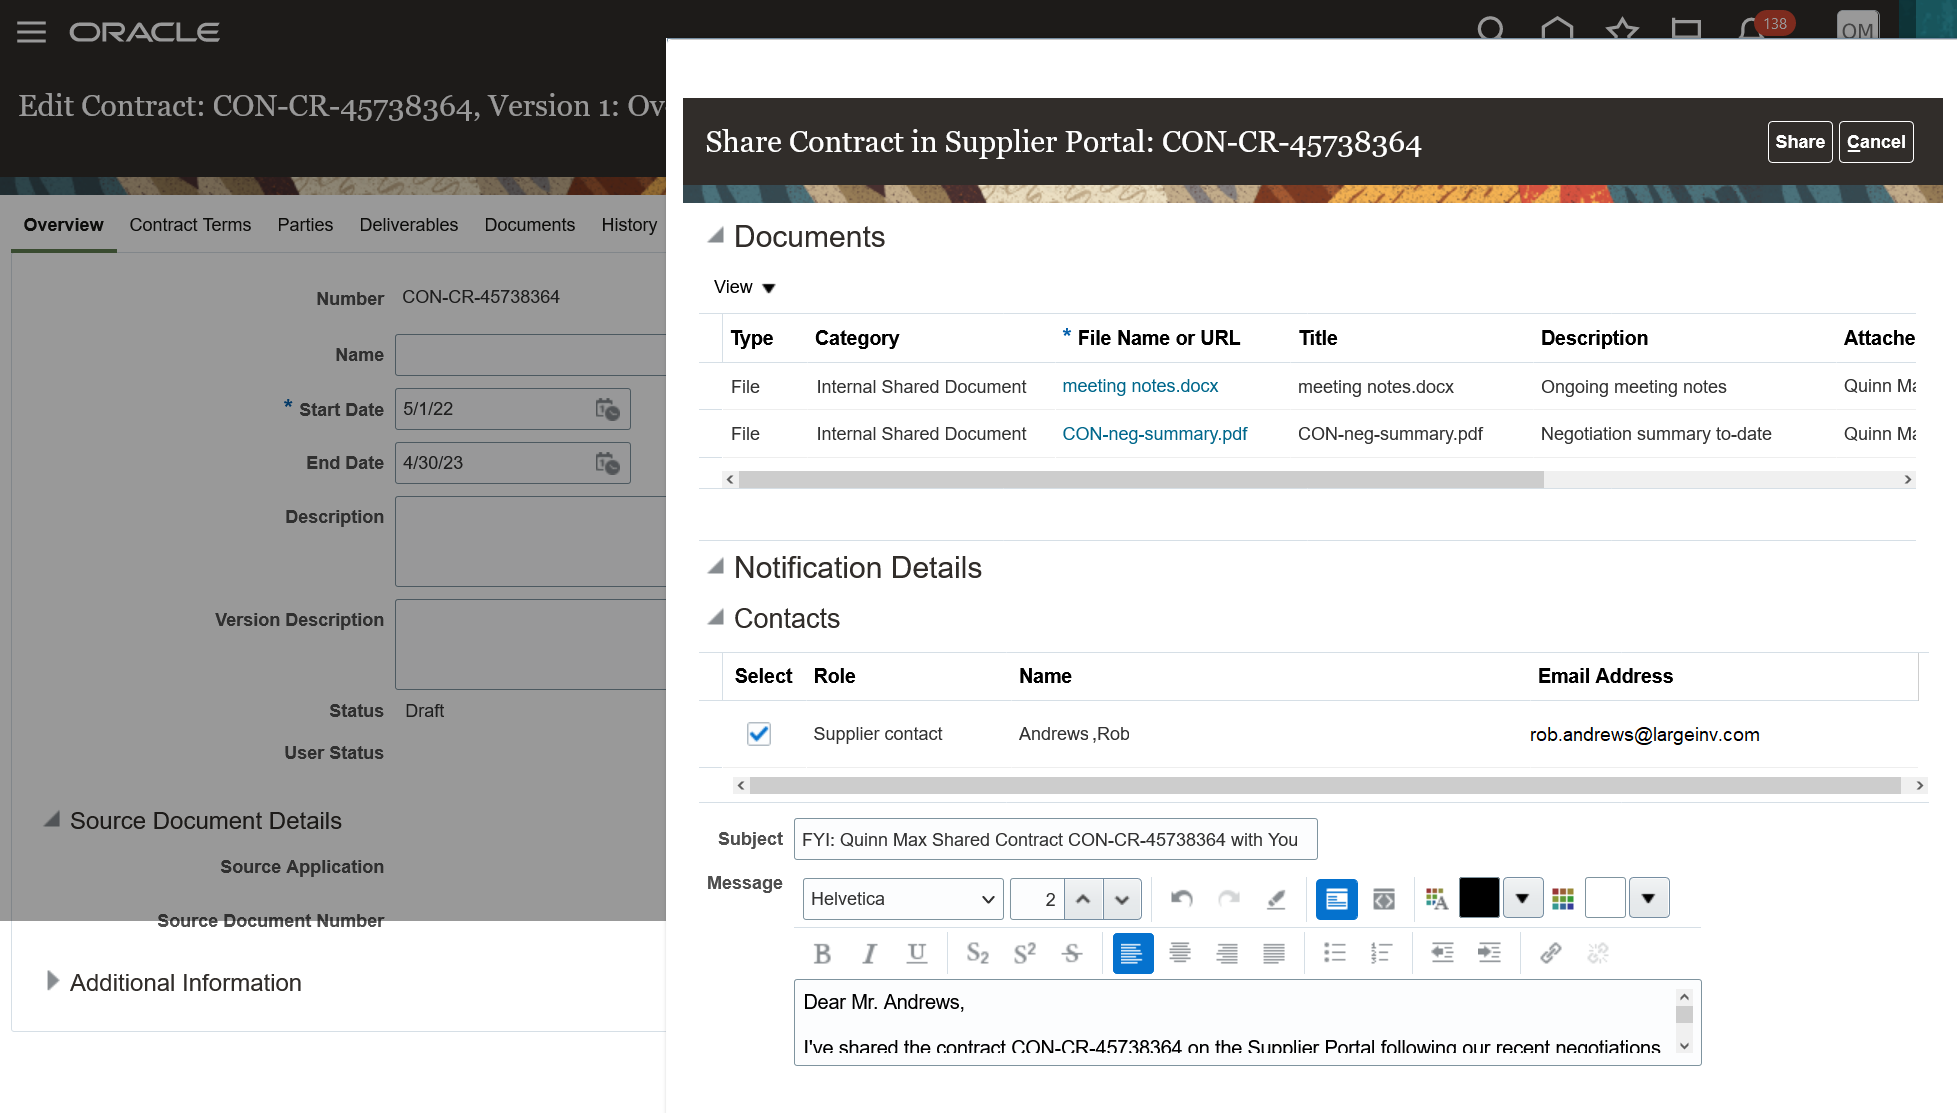Open the CON-neg-summary.pdf link
The image size is (1957, 1113).
pos(1154,434)
